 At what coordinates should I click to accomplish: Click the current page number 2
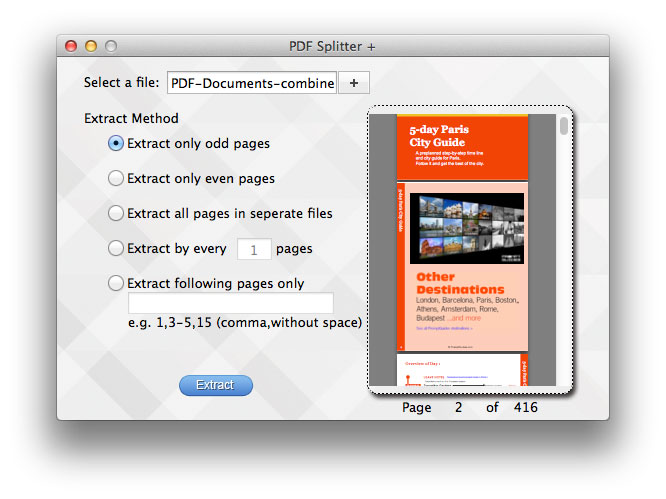pos(458,407)
